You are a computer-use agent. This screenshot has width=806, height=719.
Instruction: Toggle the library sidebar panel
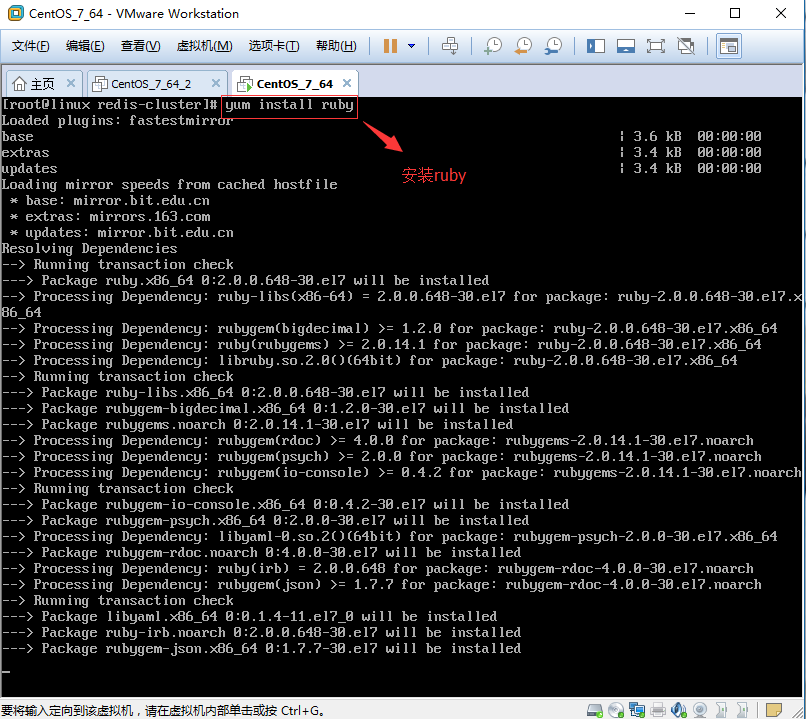pos(596,46)
